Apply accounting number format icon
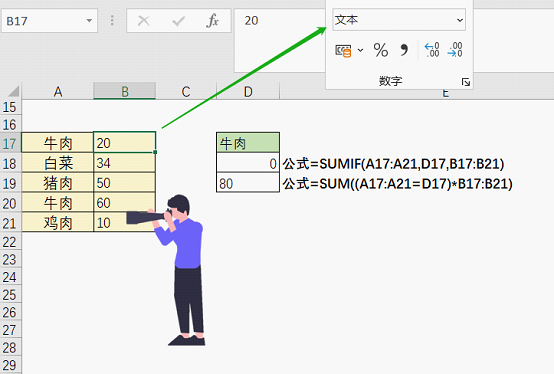 click(343, 51)
